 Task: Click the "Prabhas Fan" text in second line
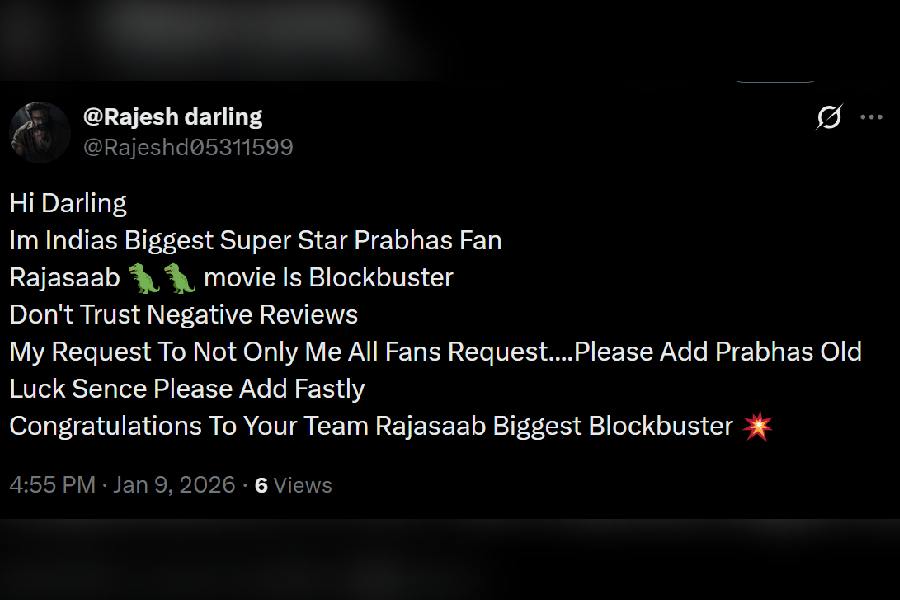tap(428, 241)
